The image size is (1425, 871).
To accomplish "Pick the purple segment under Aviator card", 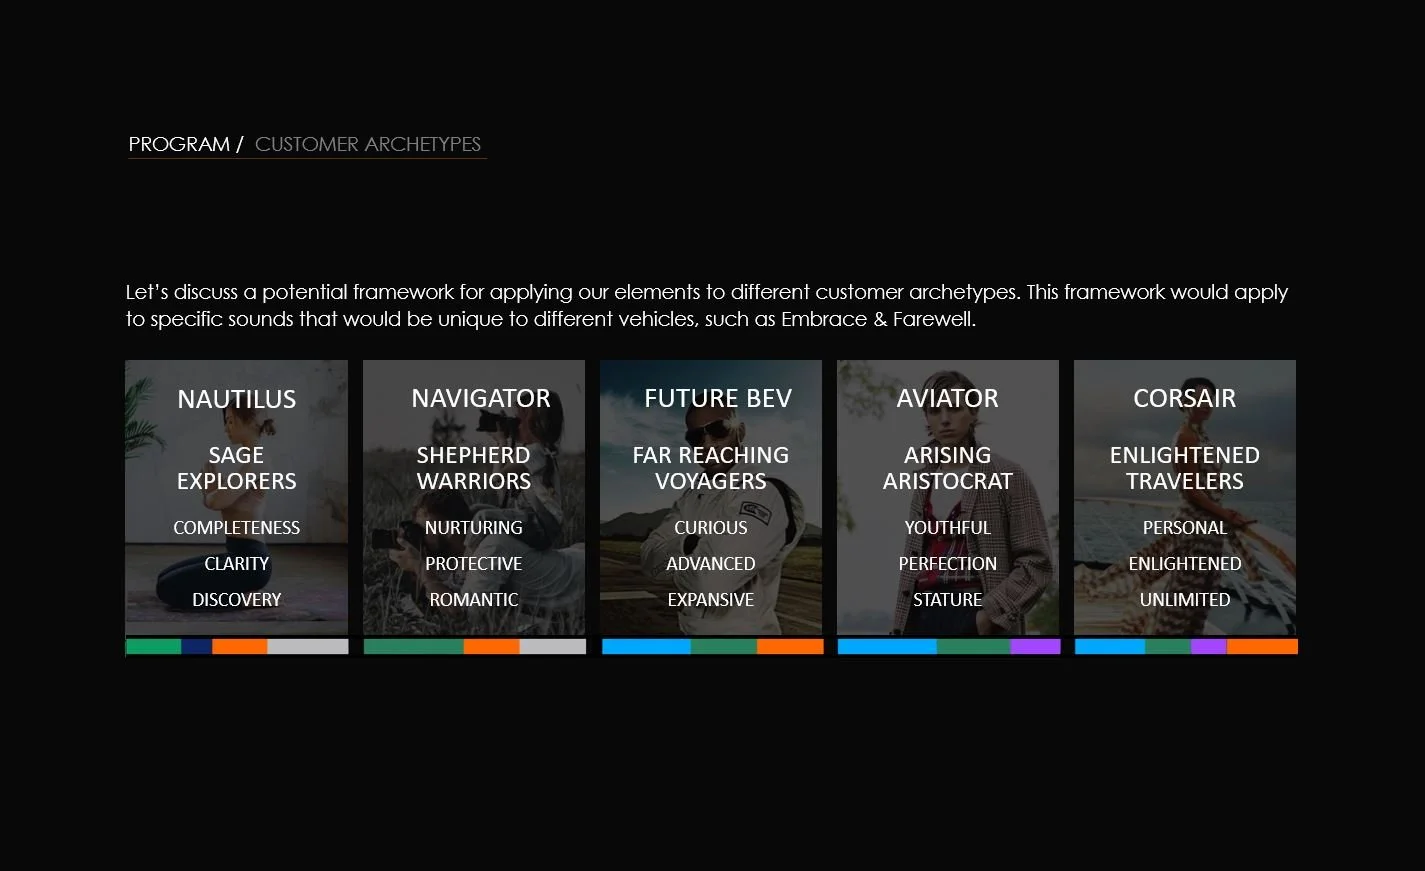I will 1036,647.
